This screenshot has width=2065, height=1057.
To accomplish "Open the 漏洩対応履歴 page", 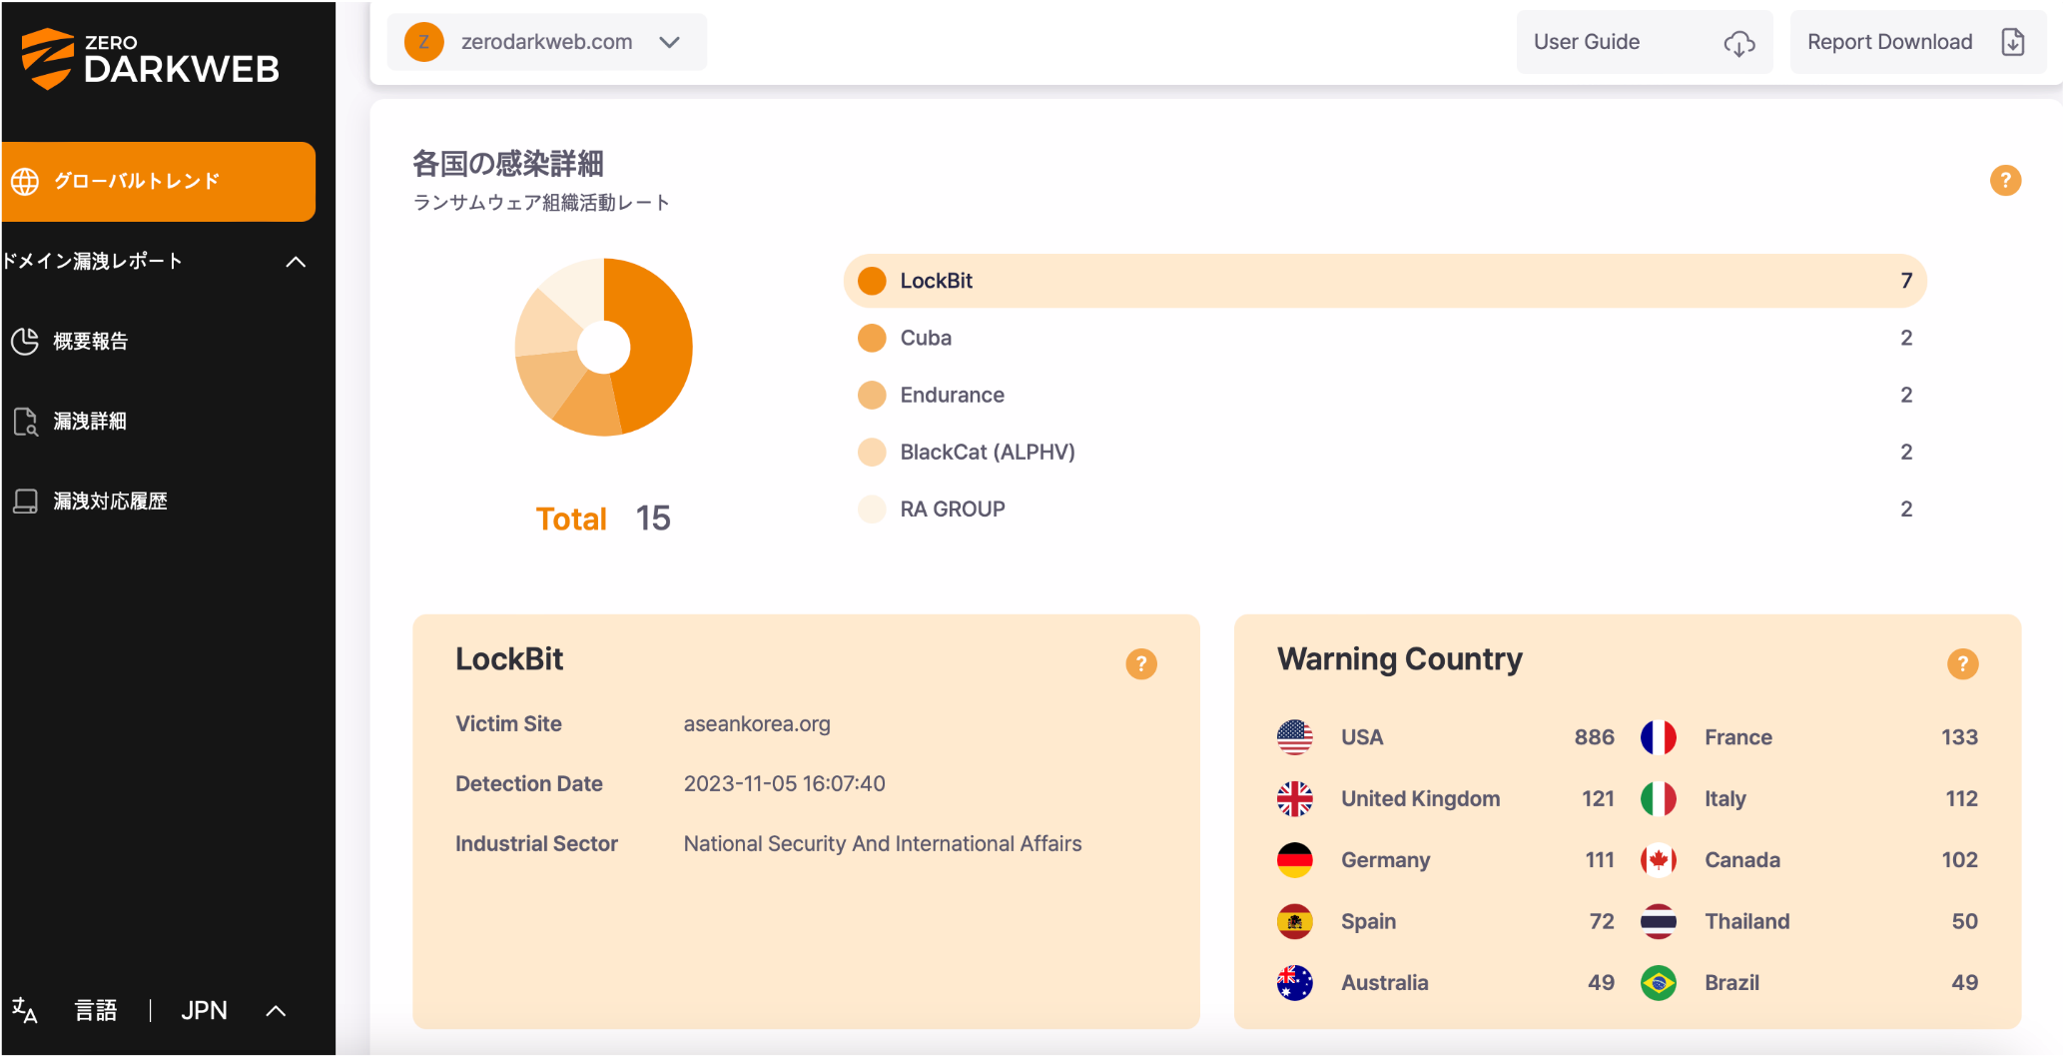I will click(110, 501).
